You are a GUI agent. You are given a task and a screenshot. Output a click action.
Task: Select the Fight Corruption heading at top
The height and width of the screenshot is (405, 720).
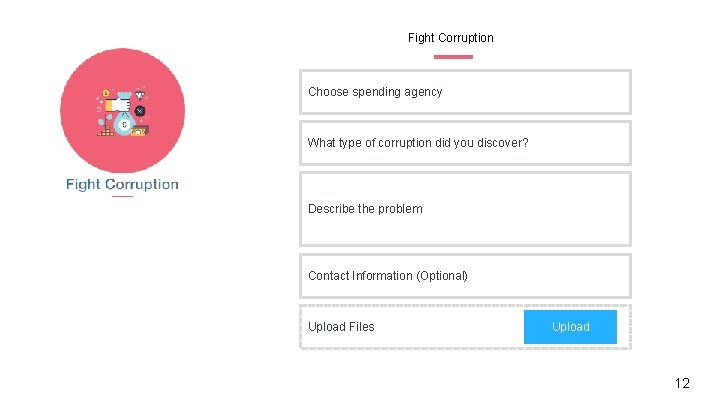[x=450, y=38]
